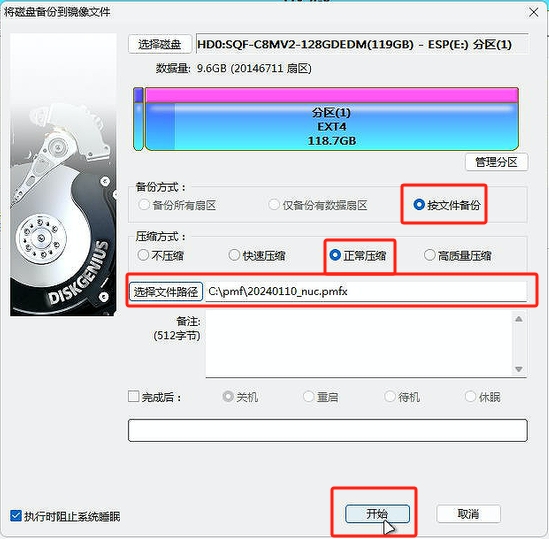This screenshot has width=549, height=539.
Task: Select 不压缩 compression option
Action: coord(160,255)
